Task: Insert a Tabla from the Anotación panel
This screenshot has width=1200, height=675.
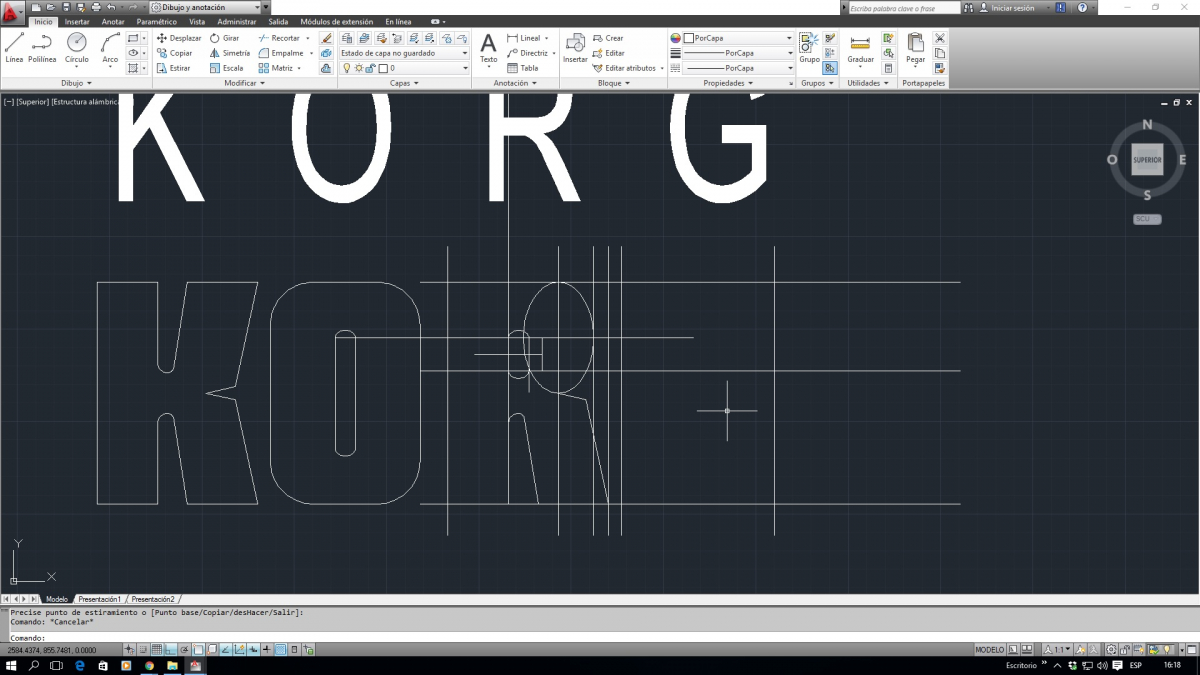Action: [523, 68]
